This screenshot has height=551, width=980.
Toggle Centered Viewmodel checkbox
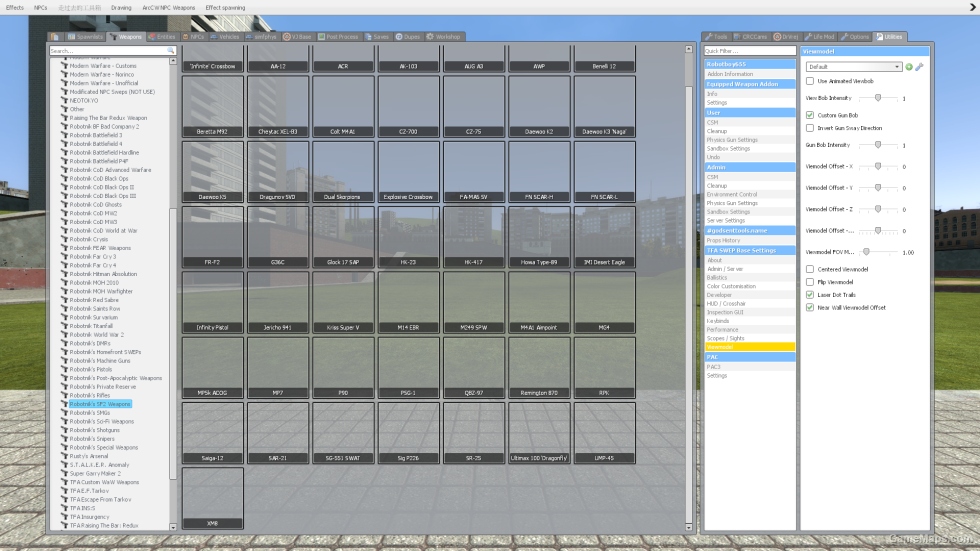tap(810, 269)
